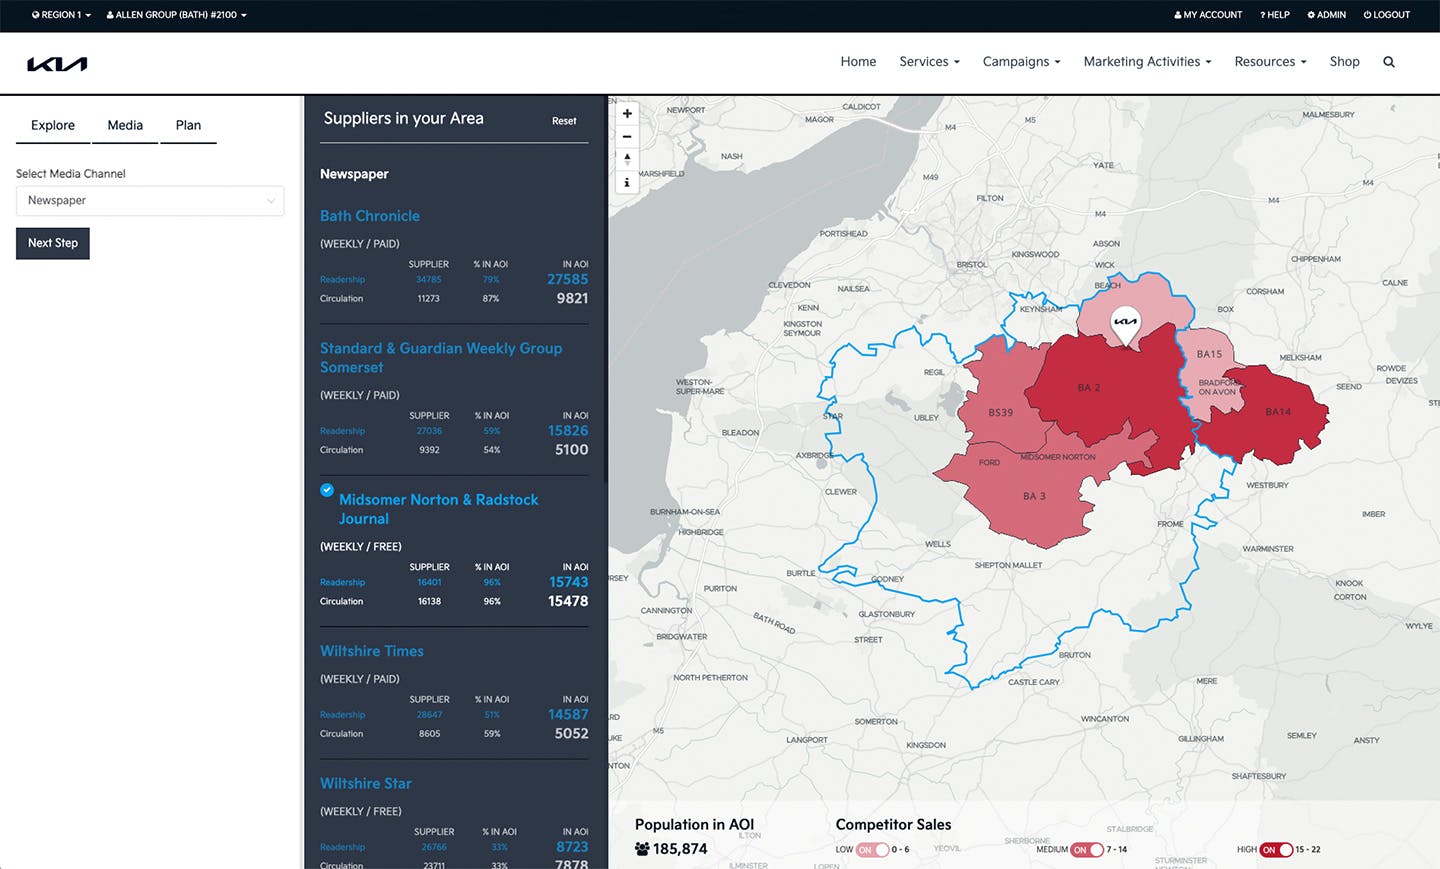Click BA15 region on map

click(x=1209, y=354)
